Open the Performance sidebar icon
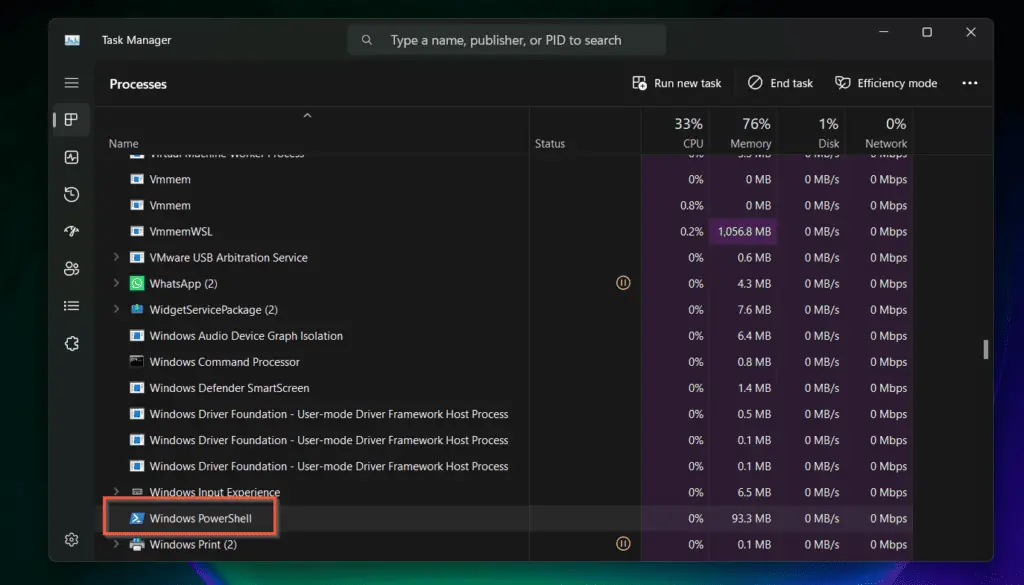 (x=72, y=157)
